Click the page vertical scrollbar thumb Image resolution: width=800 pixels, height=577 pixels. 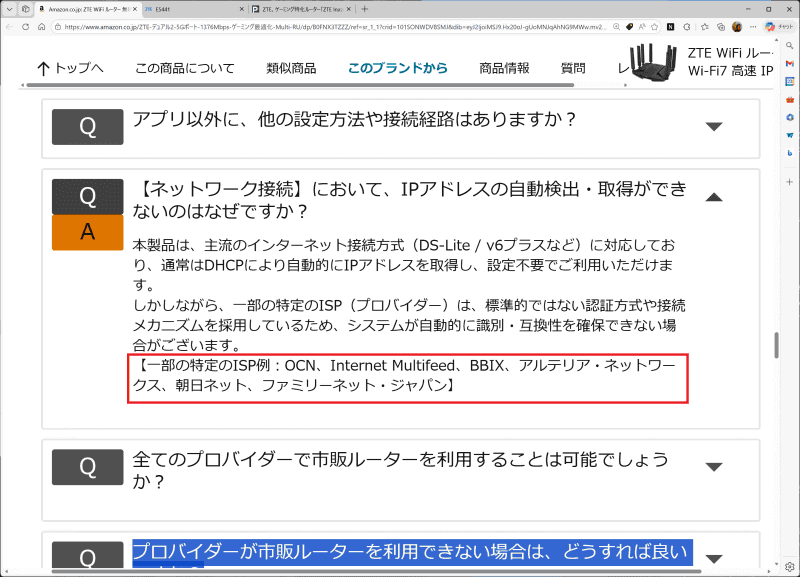[x=777, y=345]
